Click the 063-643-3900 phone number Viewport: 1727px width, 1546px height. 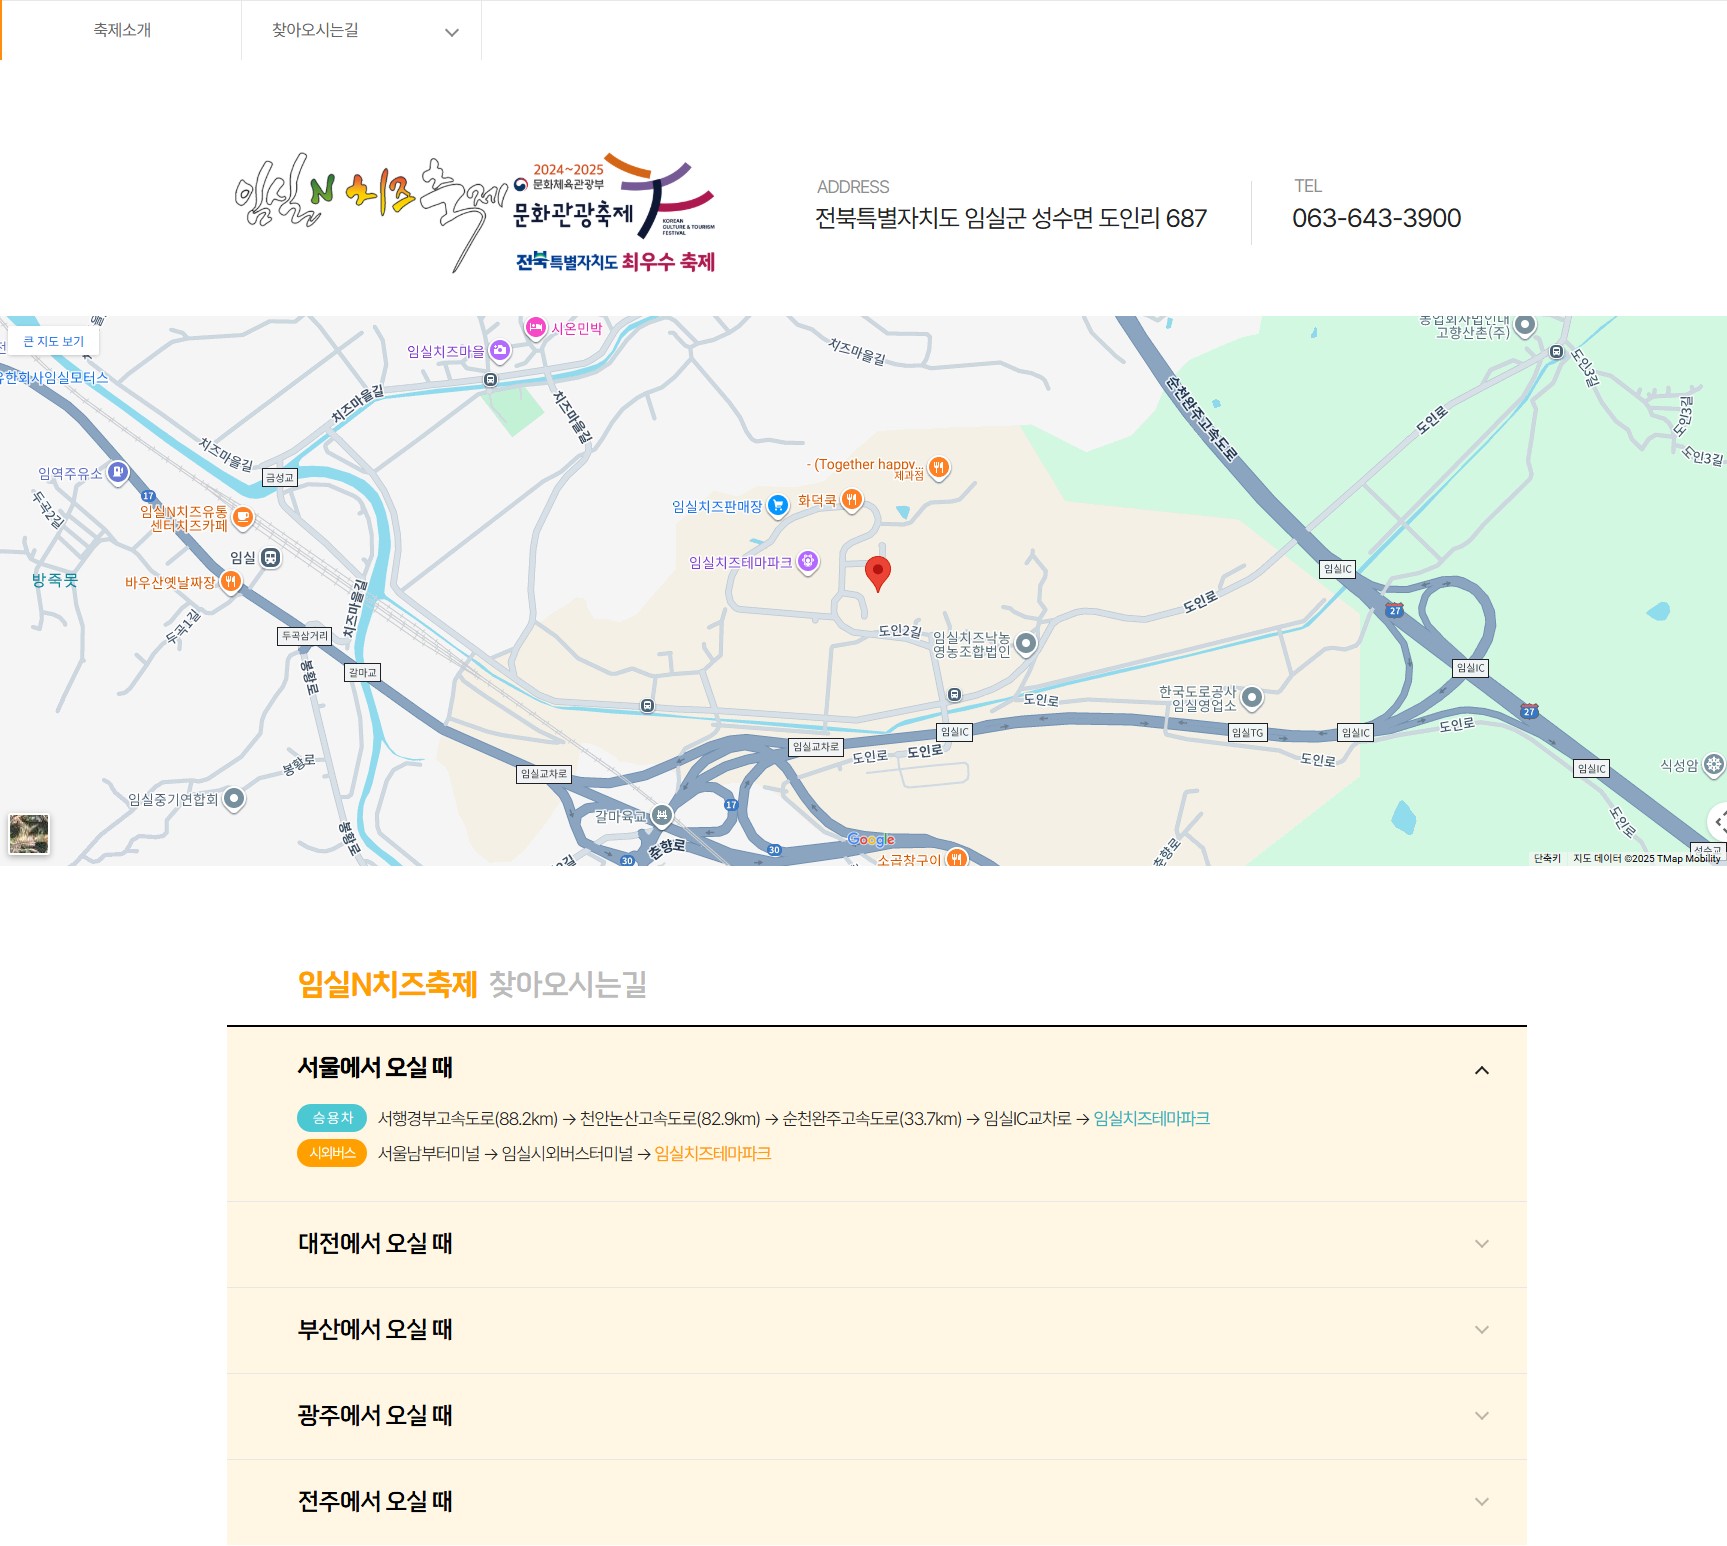click(1376, 218)
